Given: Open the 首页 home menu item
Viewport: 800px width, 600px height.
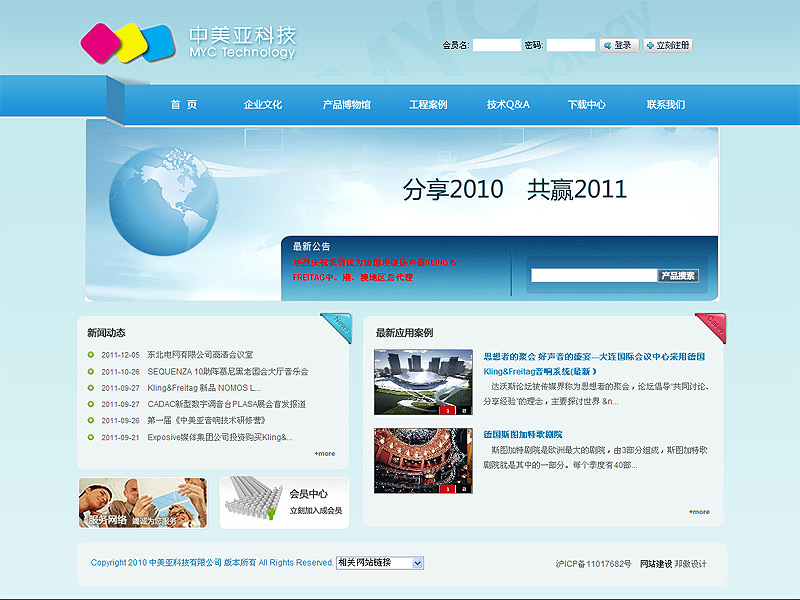Looking at the screenshot, I should pos(183,105).
